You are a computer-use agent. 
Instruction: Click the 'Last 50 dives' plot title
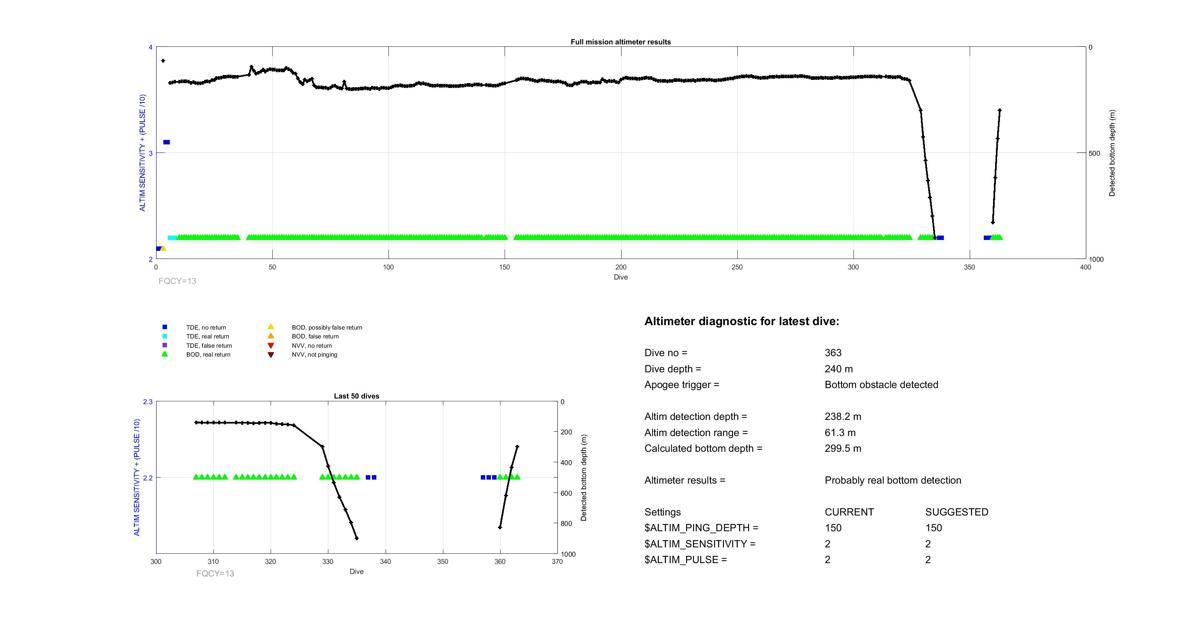(357, 396)
